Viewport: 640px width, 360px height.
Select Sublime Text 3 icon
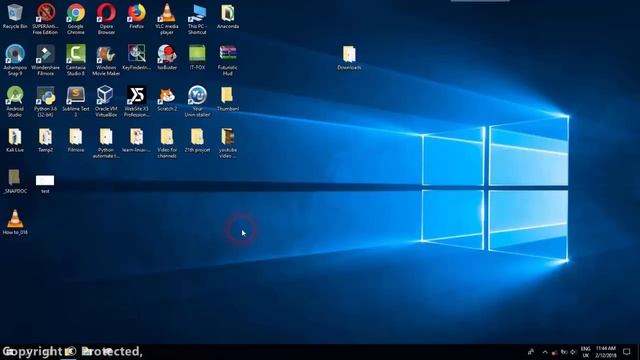[x=76, y=102]
